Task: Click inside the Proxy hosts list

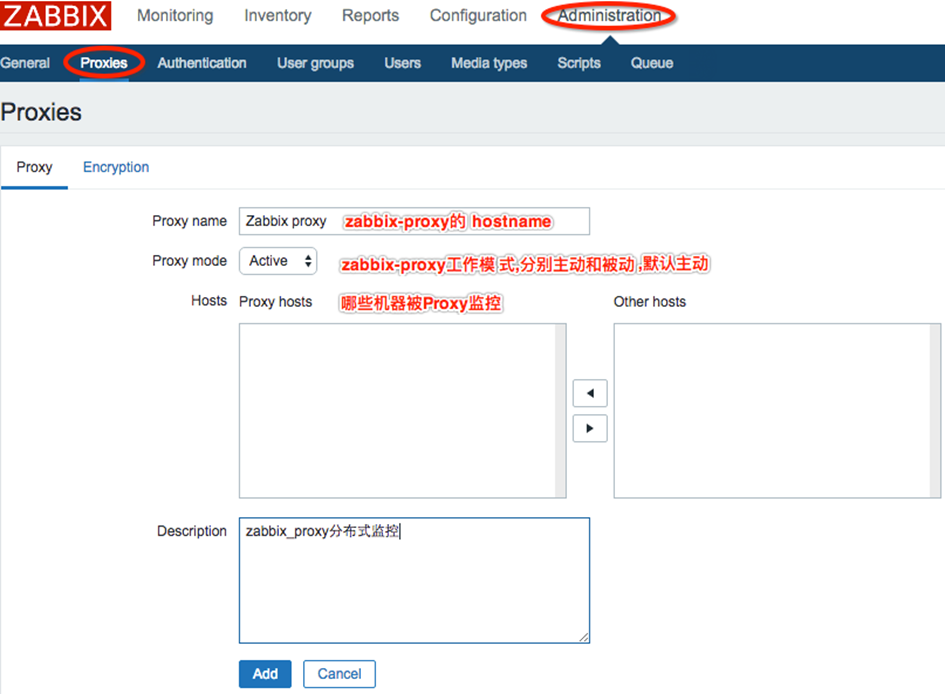Action: pyautogui.click(x=397, y=411)
